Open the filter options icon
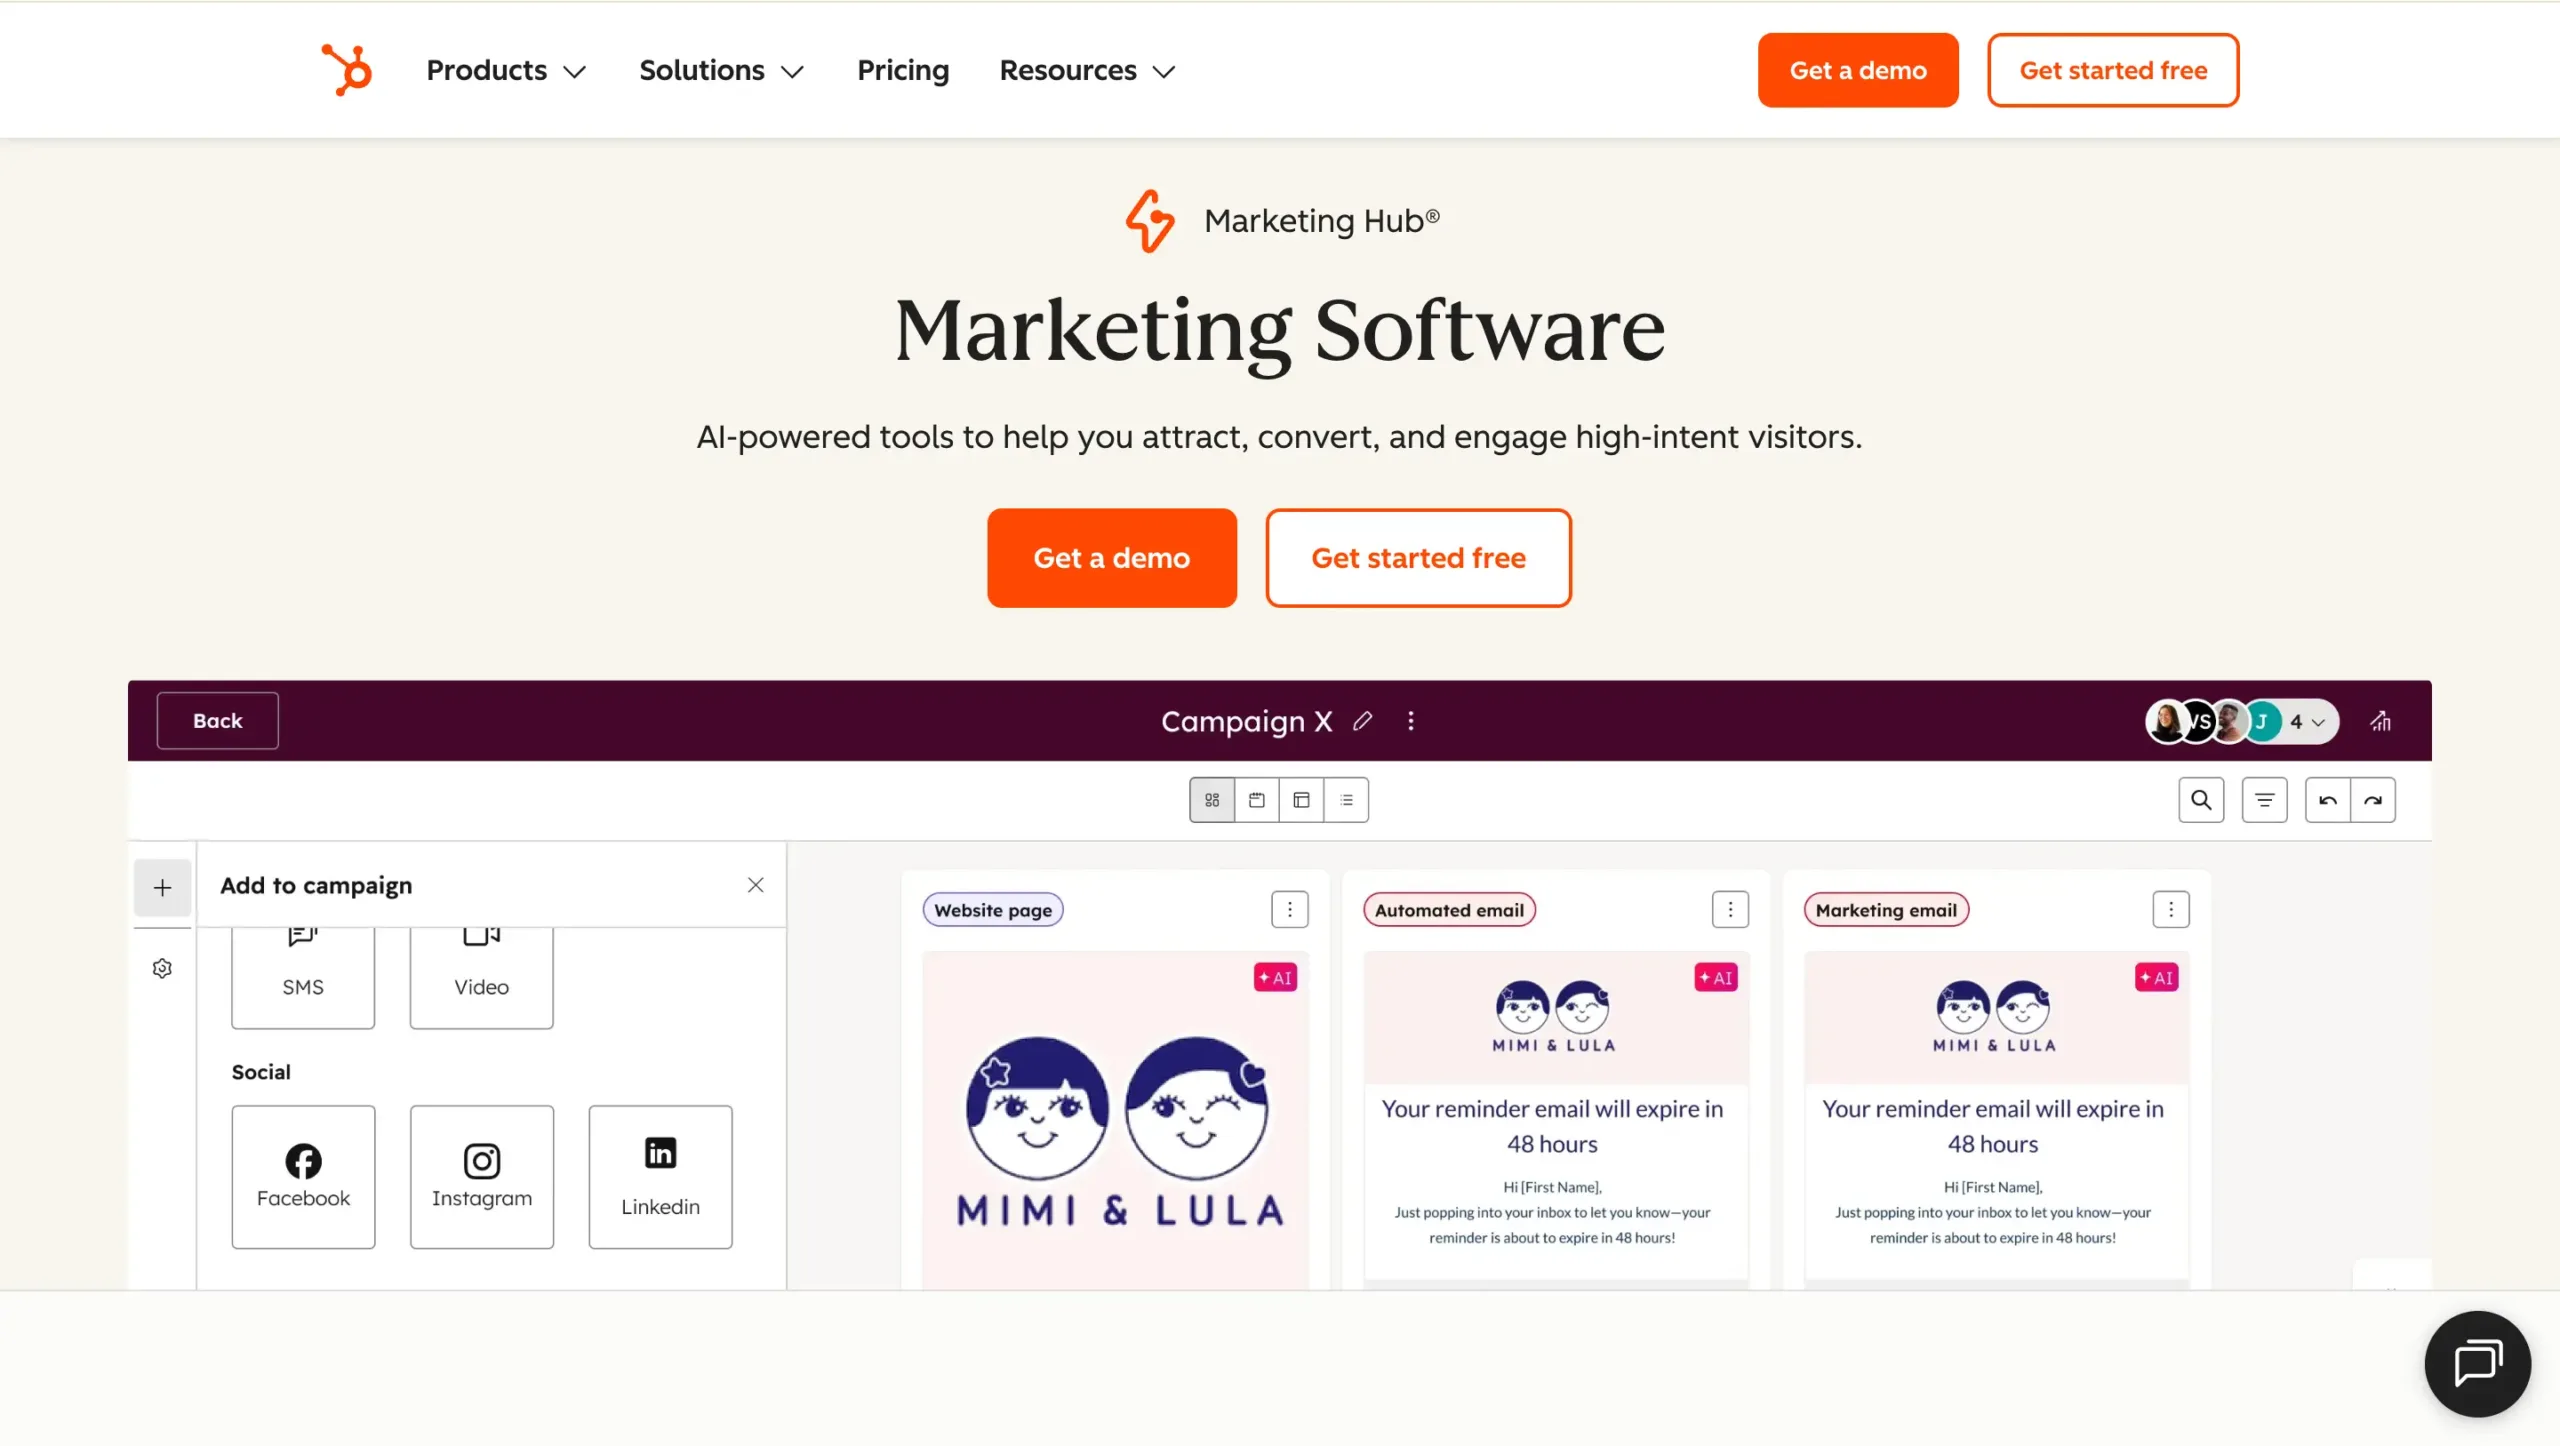This screenshot has width=2560, height=1446. (x=2265, y=800)
